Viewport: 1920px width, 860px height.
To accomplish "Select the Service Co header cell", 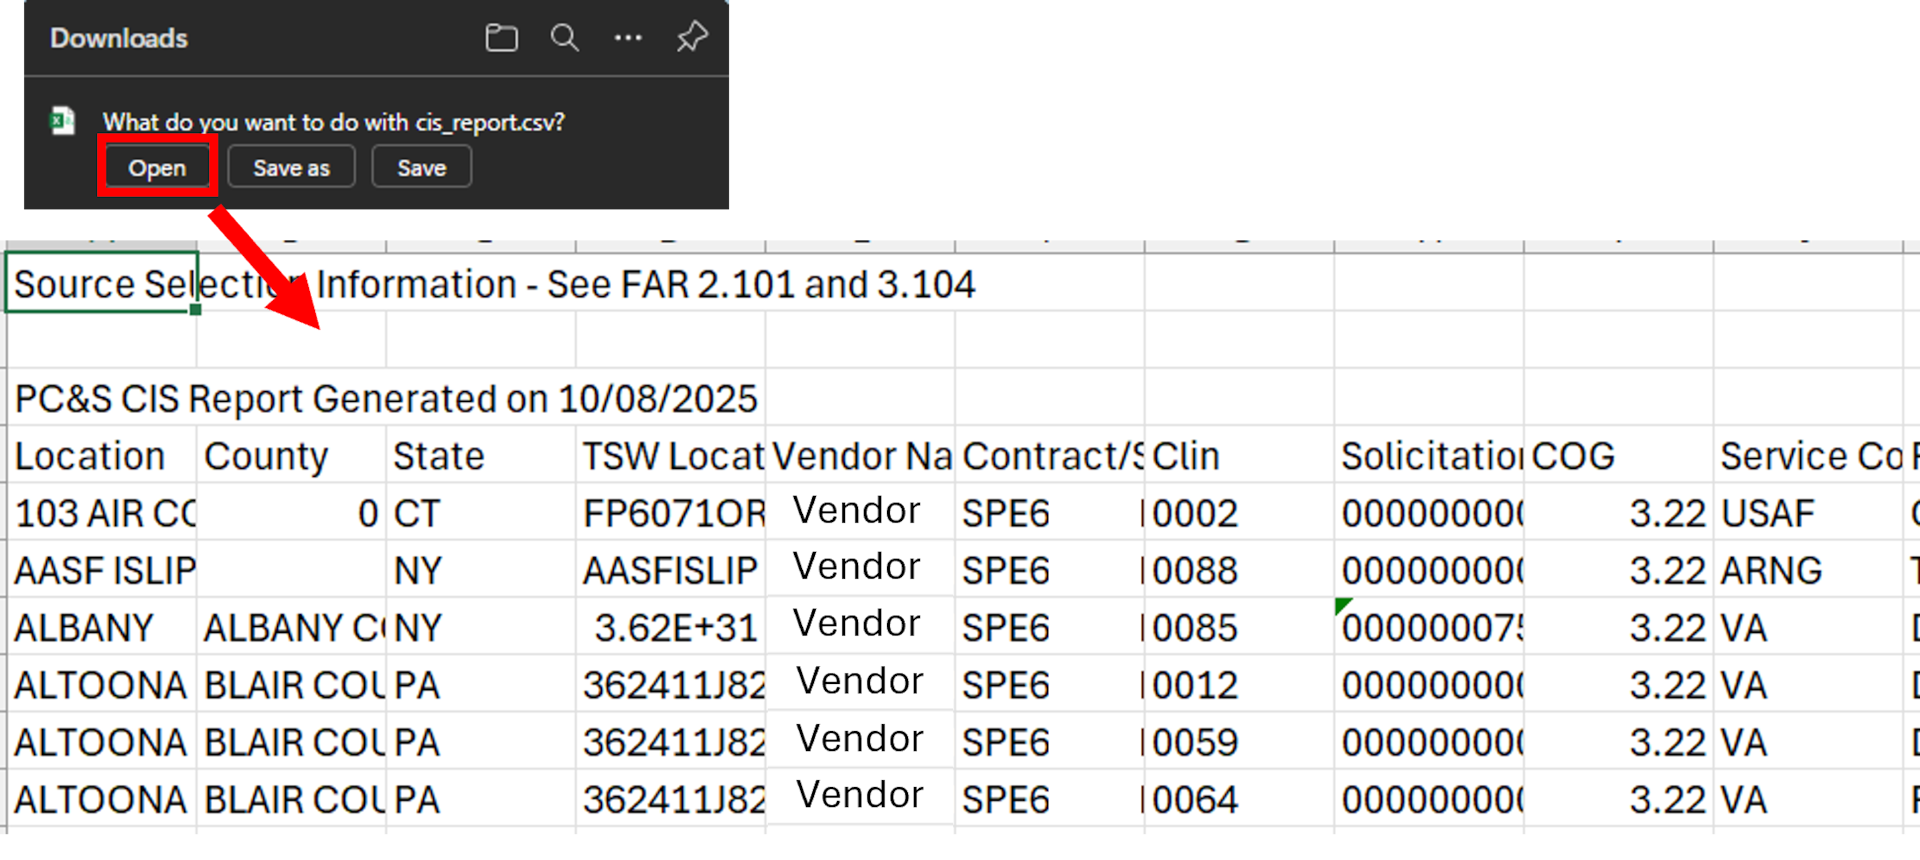I will [1808, 456].
